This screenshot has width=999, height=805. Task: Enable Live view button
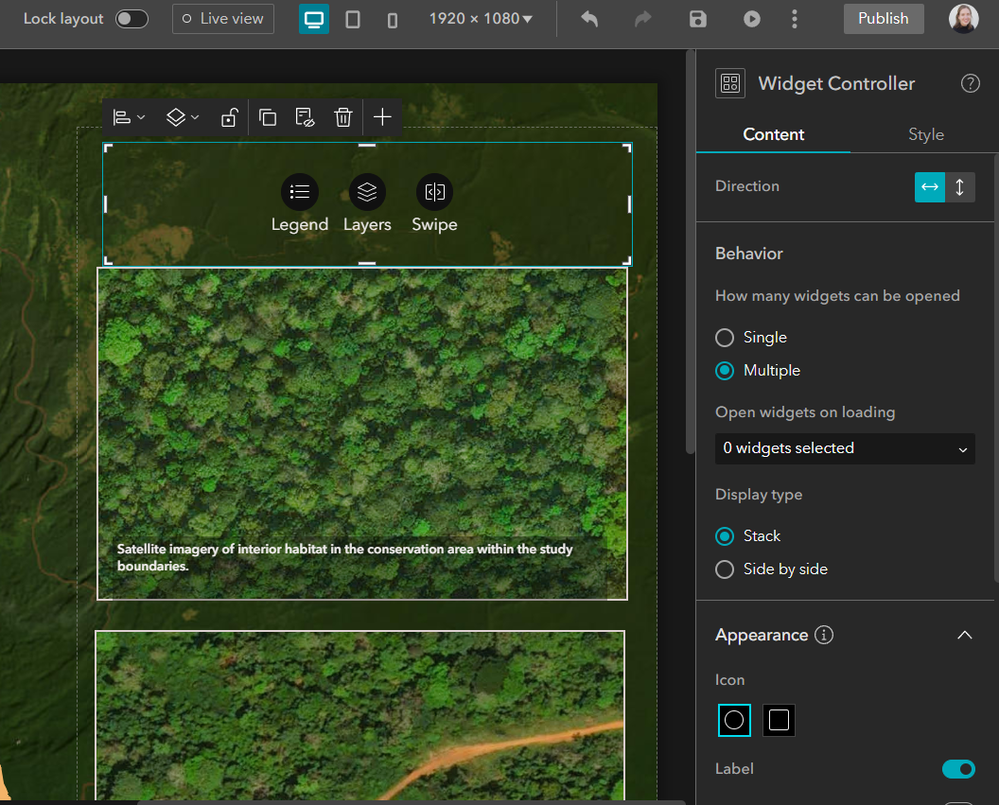(x=223, y=19)
